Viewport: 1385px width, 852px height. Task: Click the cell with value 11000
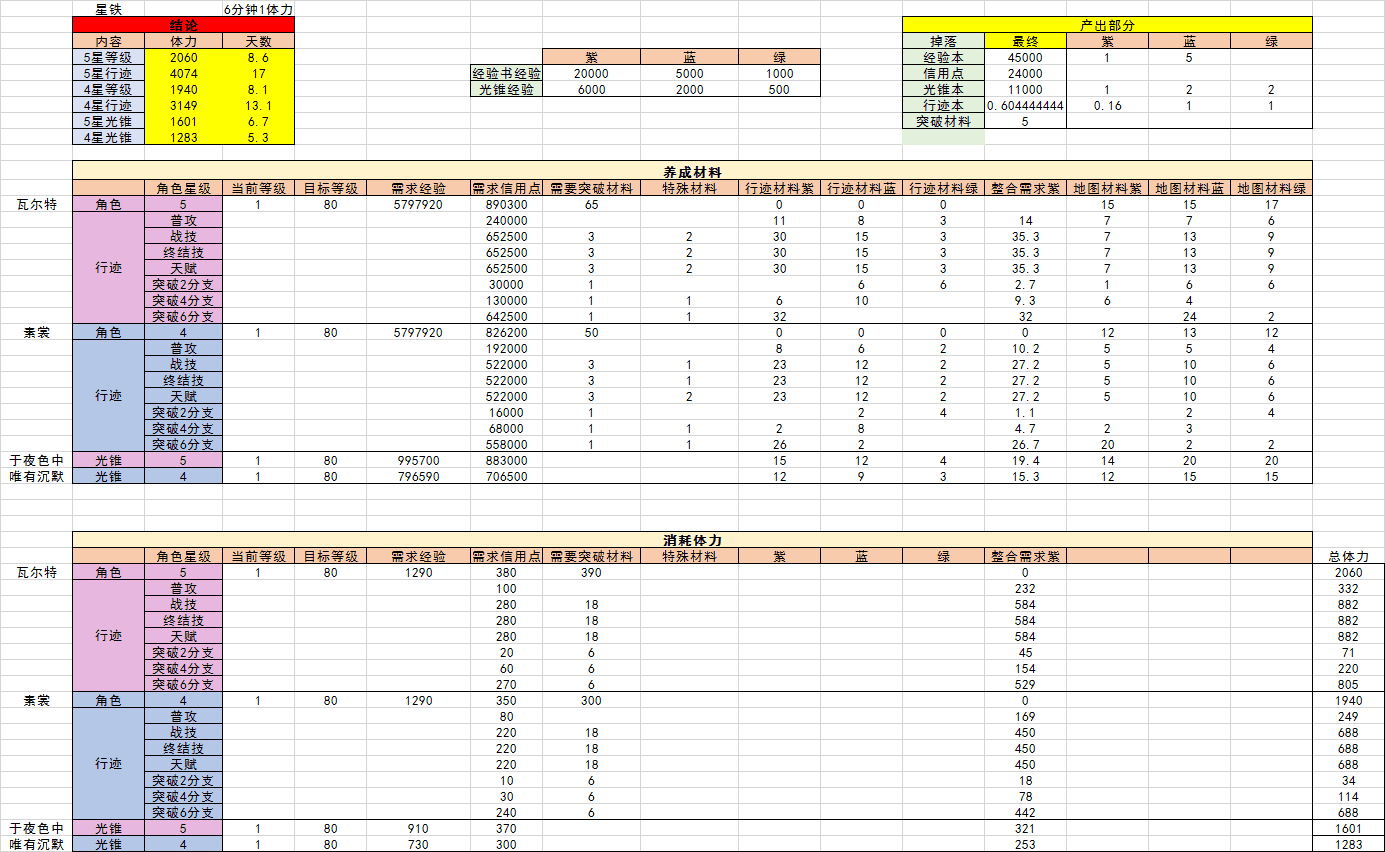coord(1025,89)
